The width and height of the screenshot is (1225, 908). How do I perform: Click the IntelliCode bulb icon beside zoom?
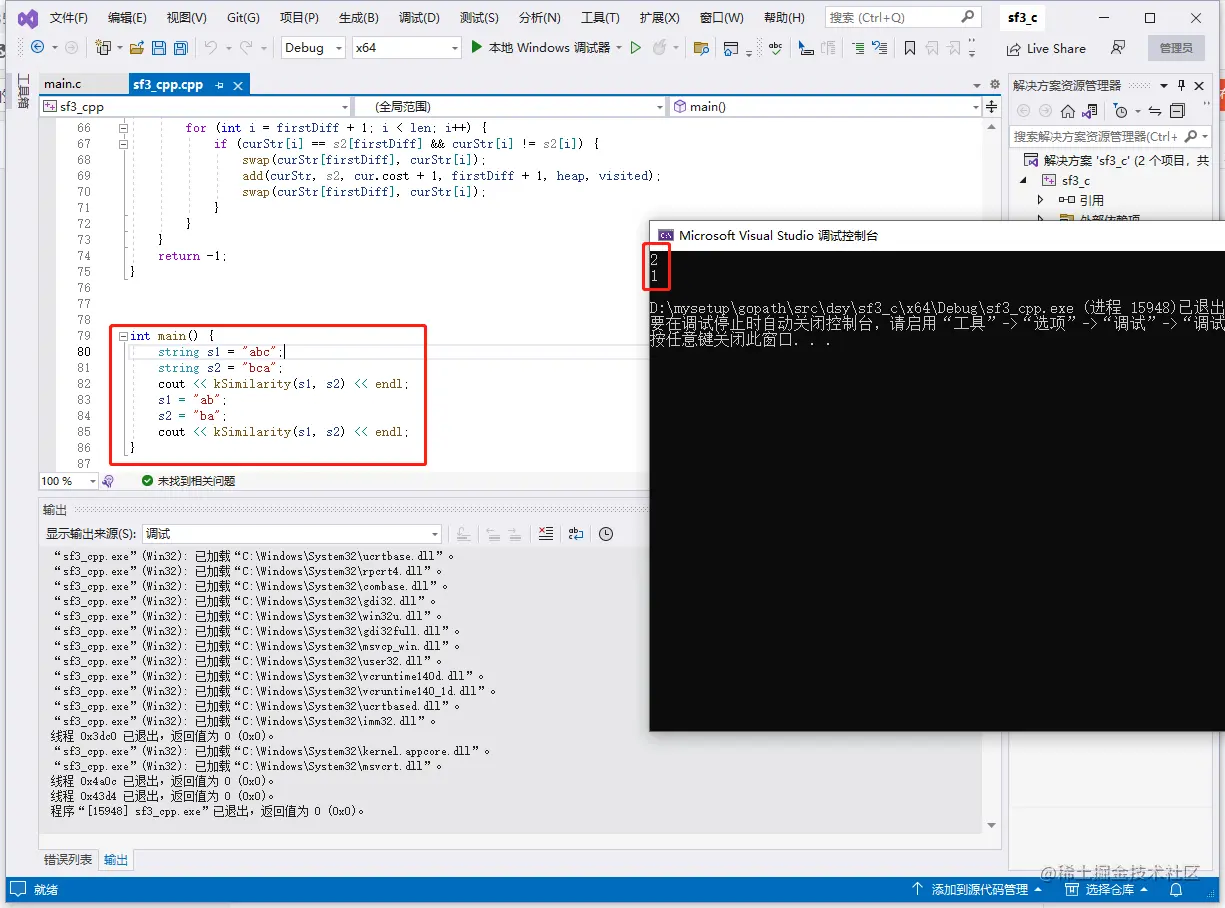click(108, 481)
